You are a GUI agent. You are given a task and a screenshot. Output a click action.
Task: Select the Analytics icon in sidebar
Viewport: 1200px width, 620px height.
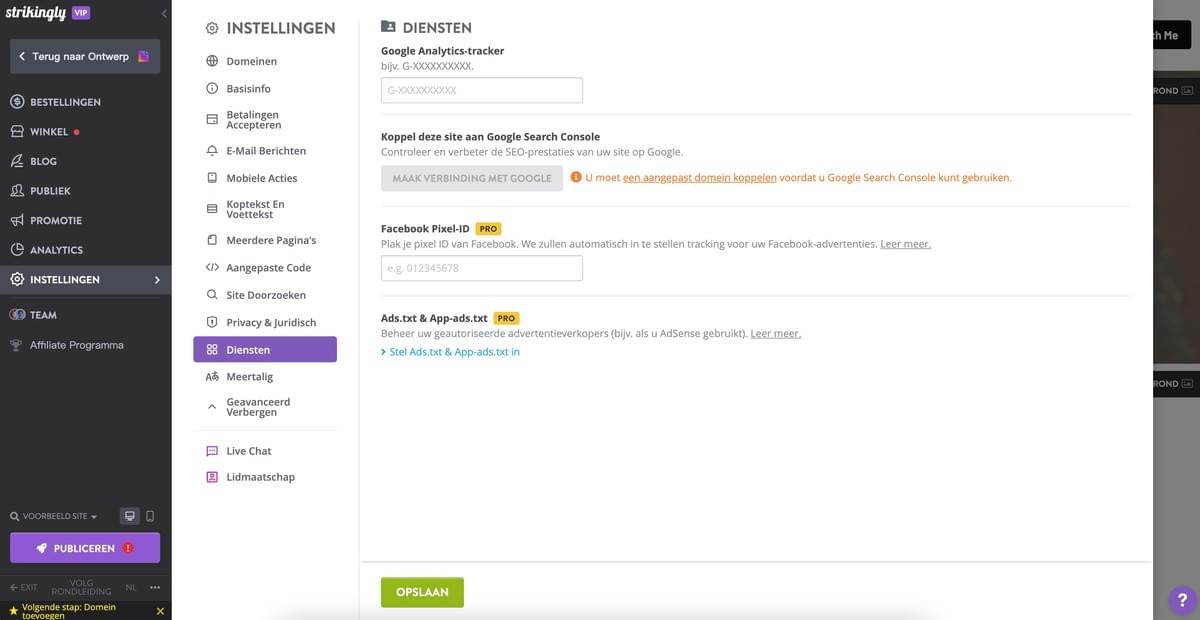click(15, 249)
